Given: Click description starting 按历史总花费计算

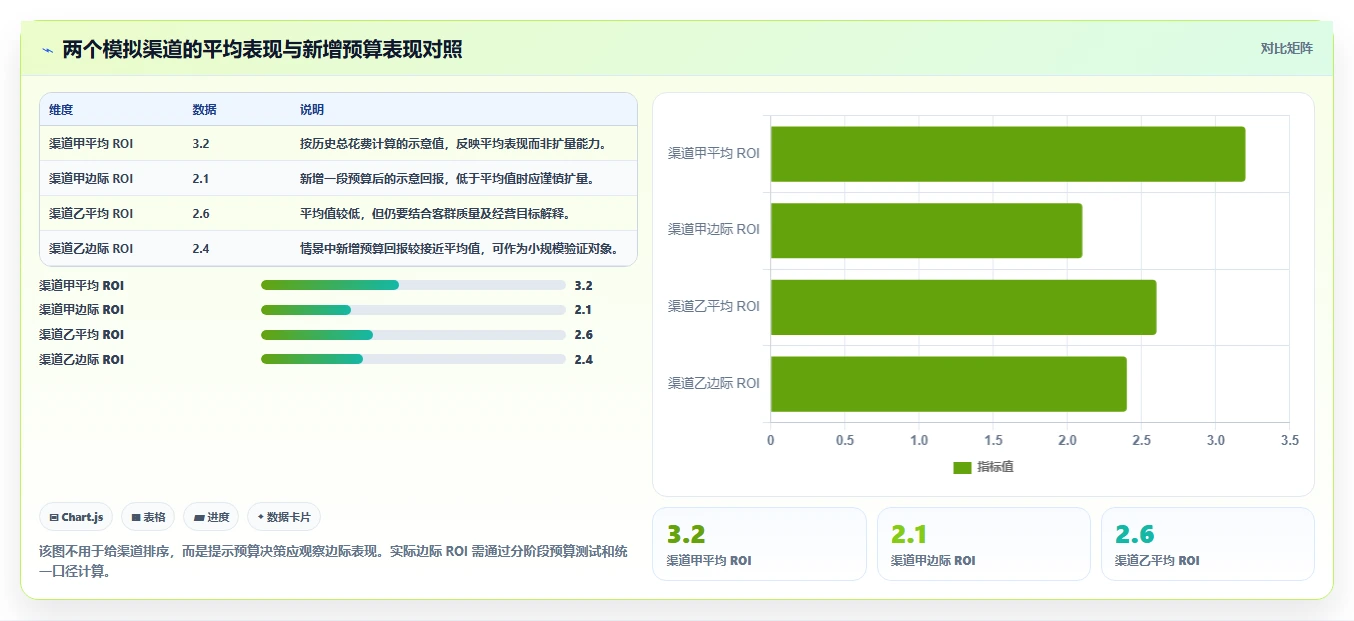Looking at the screenshot, I should pyautogui.click(x=453, y=144).
